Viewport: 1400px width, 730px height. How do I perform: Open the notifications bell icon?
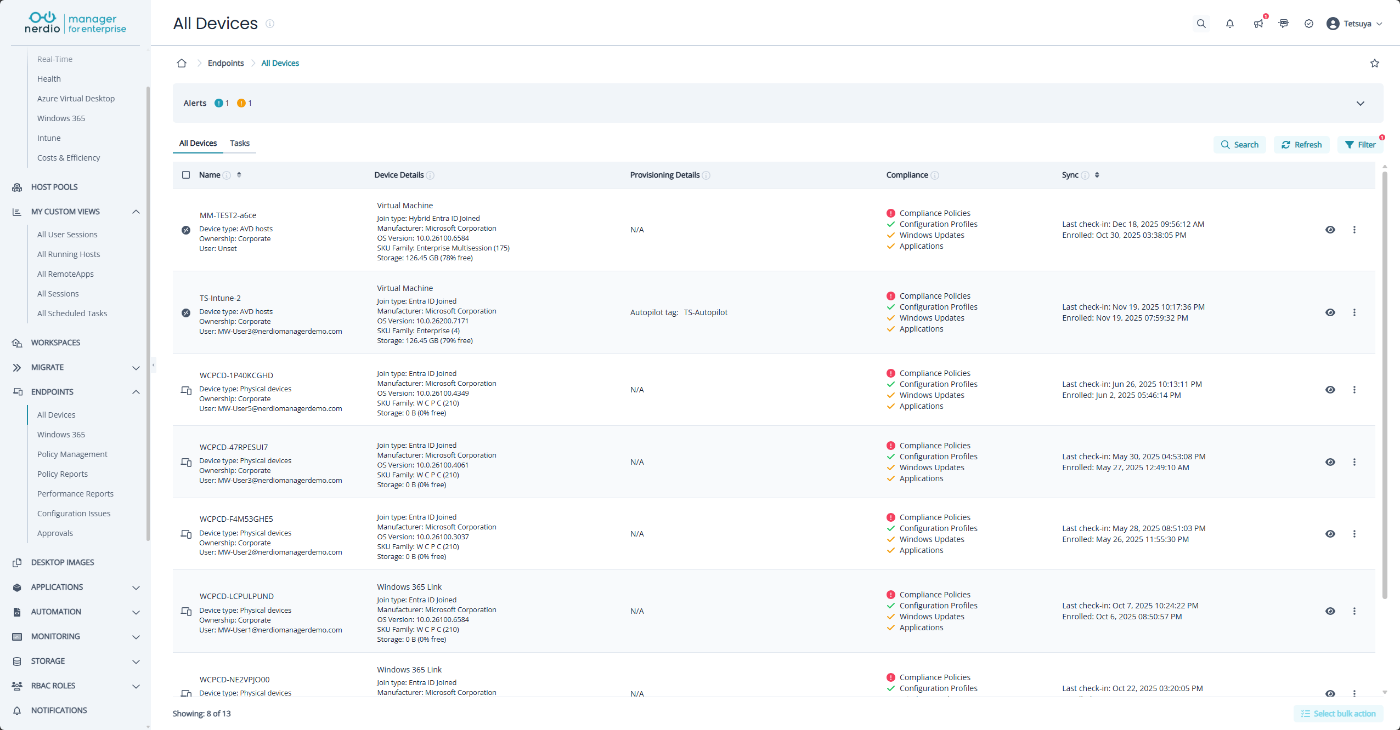point(1230,24)
